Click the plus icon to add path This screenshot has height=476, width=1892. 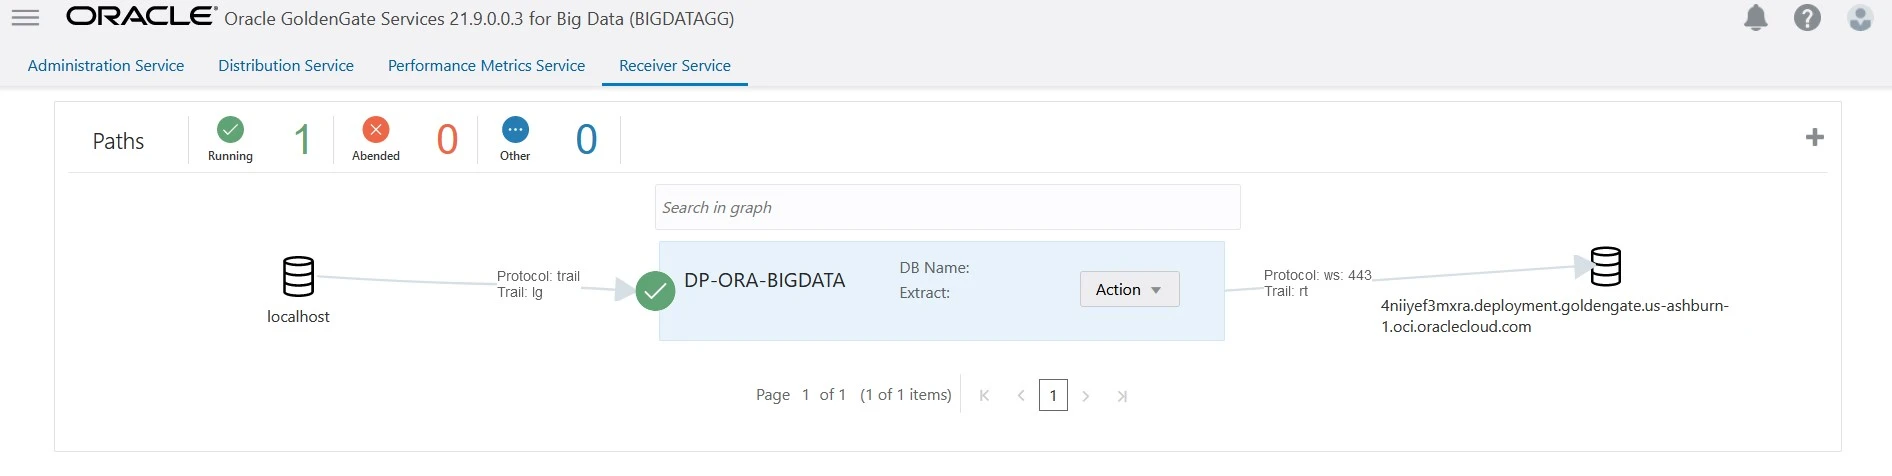pos(1815,137)
